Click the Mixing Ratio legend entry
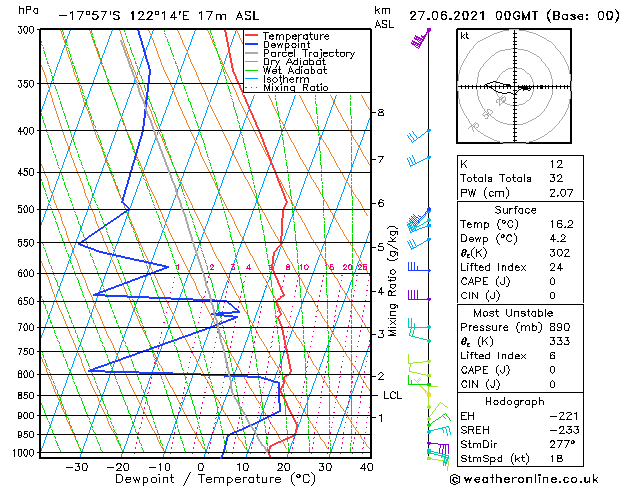Image resolution: width=629 pixels, height=486 pixels. pos(296,87)
